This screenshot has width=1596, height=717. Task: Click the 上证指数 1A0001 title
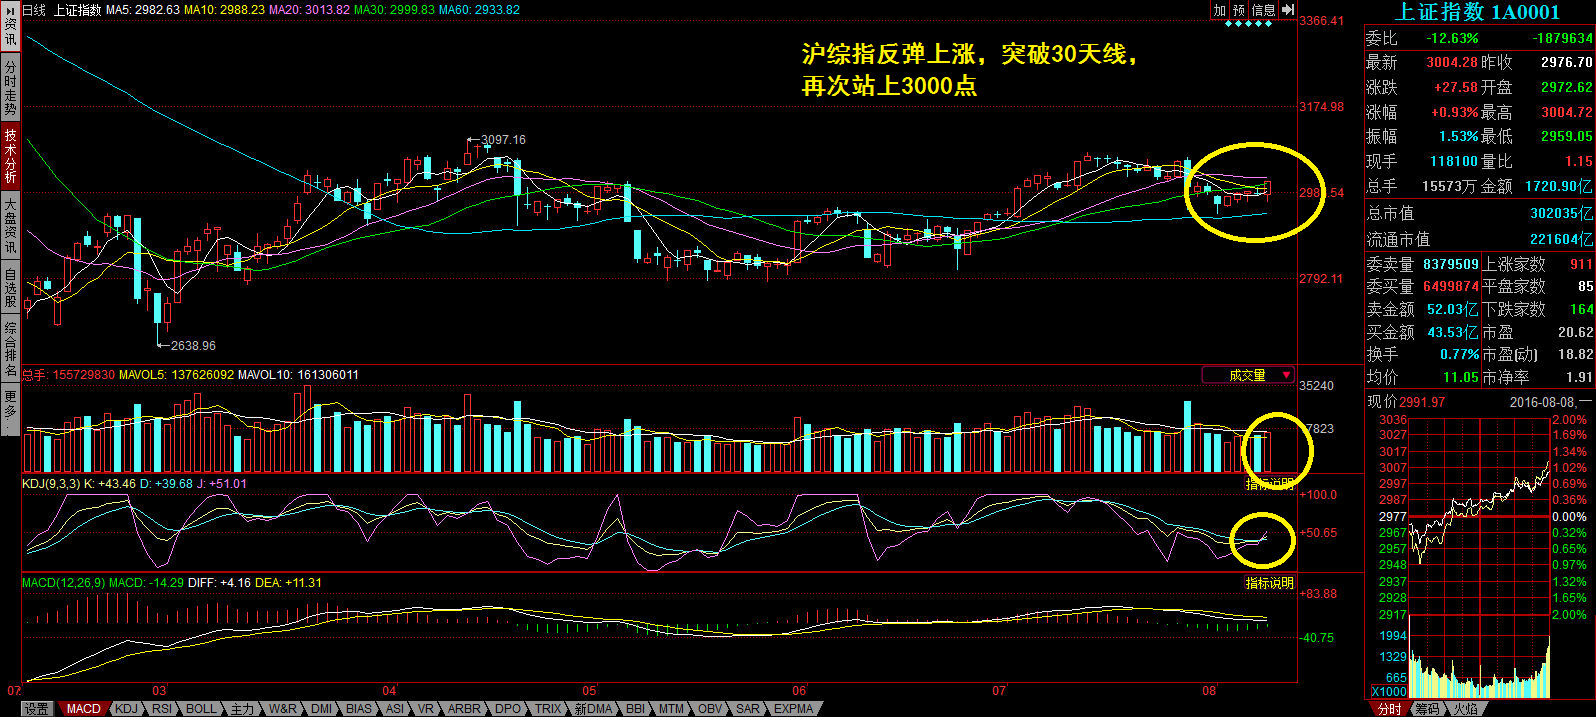click(x=1477, y=12)
